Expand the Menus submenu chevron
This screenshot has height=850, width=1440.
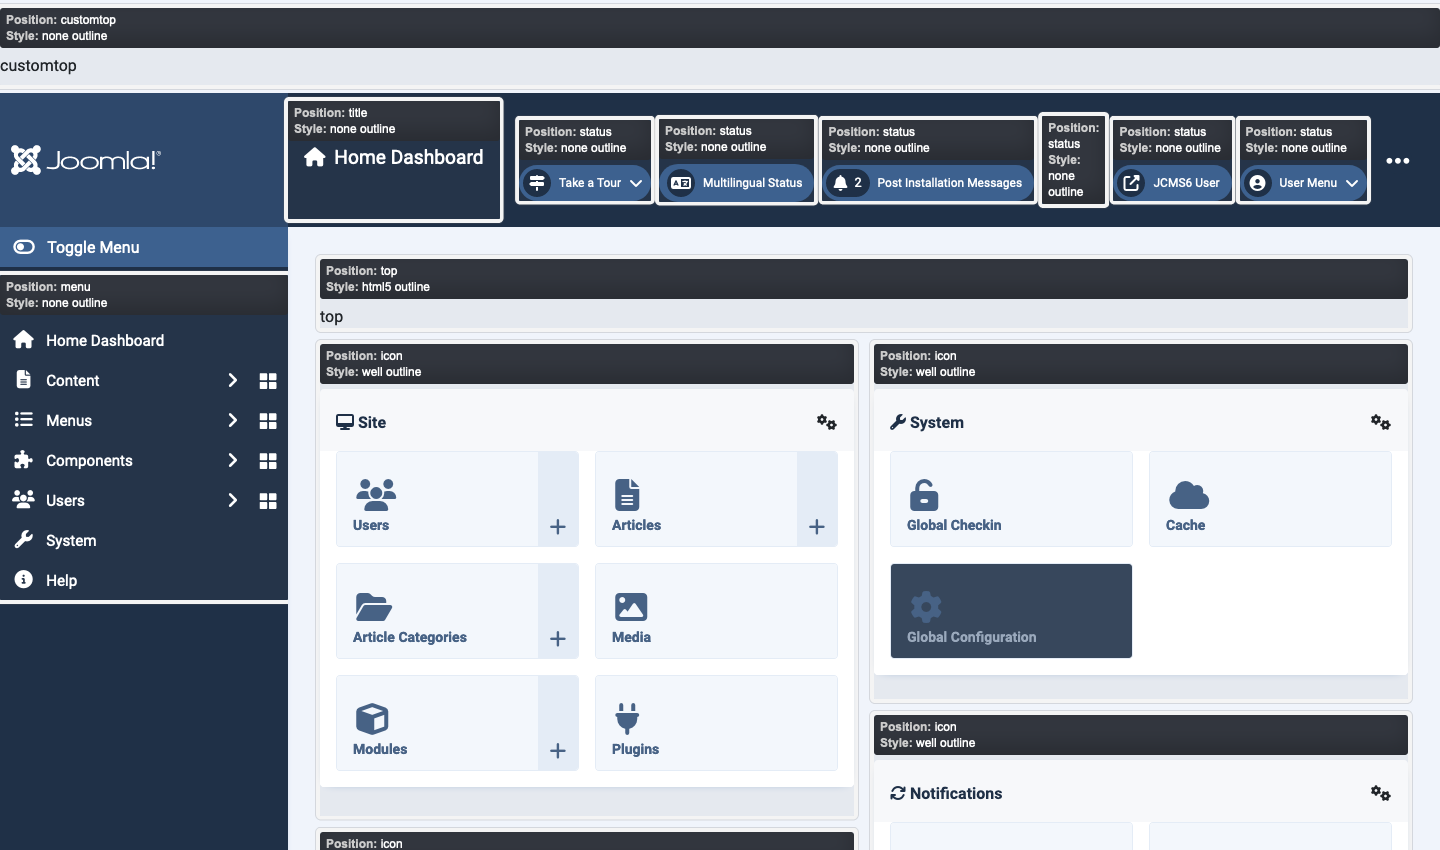click(233, 420)
